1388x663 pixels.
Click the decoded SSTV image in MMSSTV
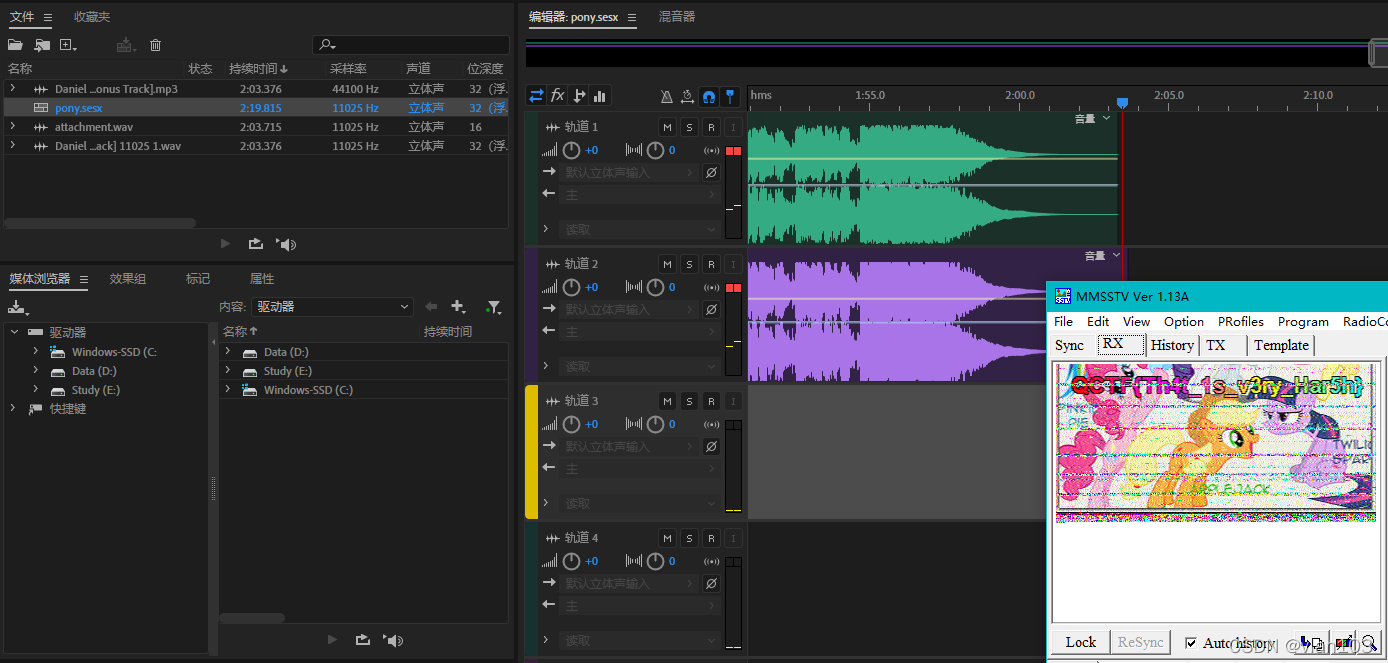click(1216, 443)
